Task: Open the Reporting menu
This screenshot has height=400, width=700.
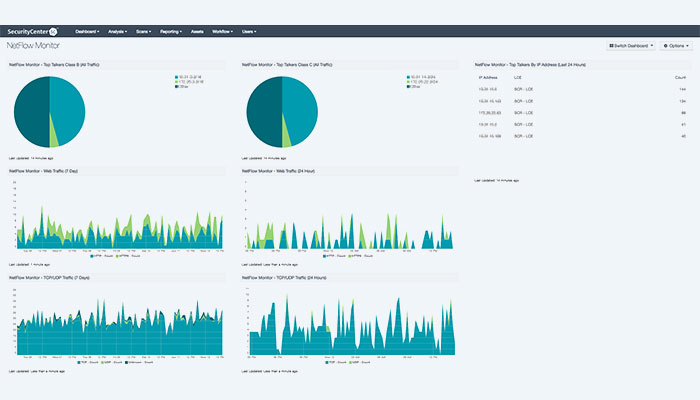Action: click(x=170, y=31)
